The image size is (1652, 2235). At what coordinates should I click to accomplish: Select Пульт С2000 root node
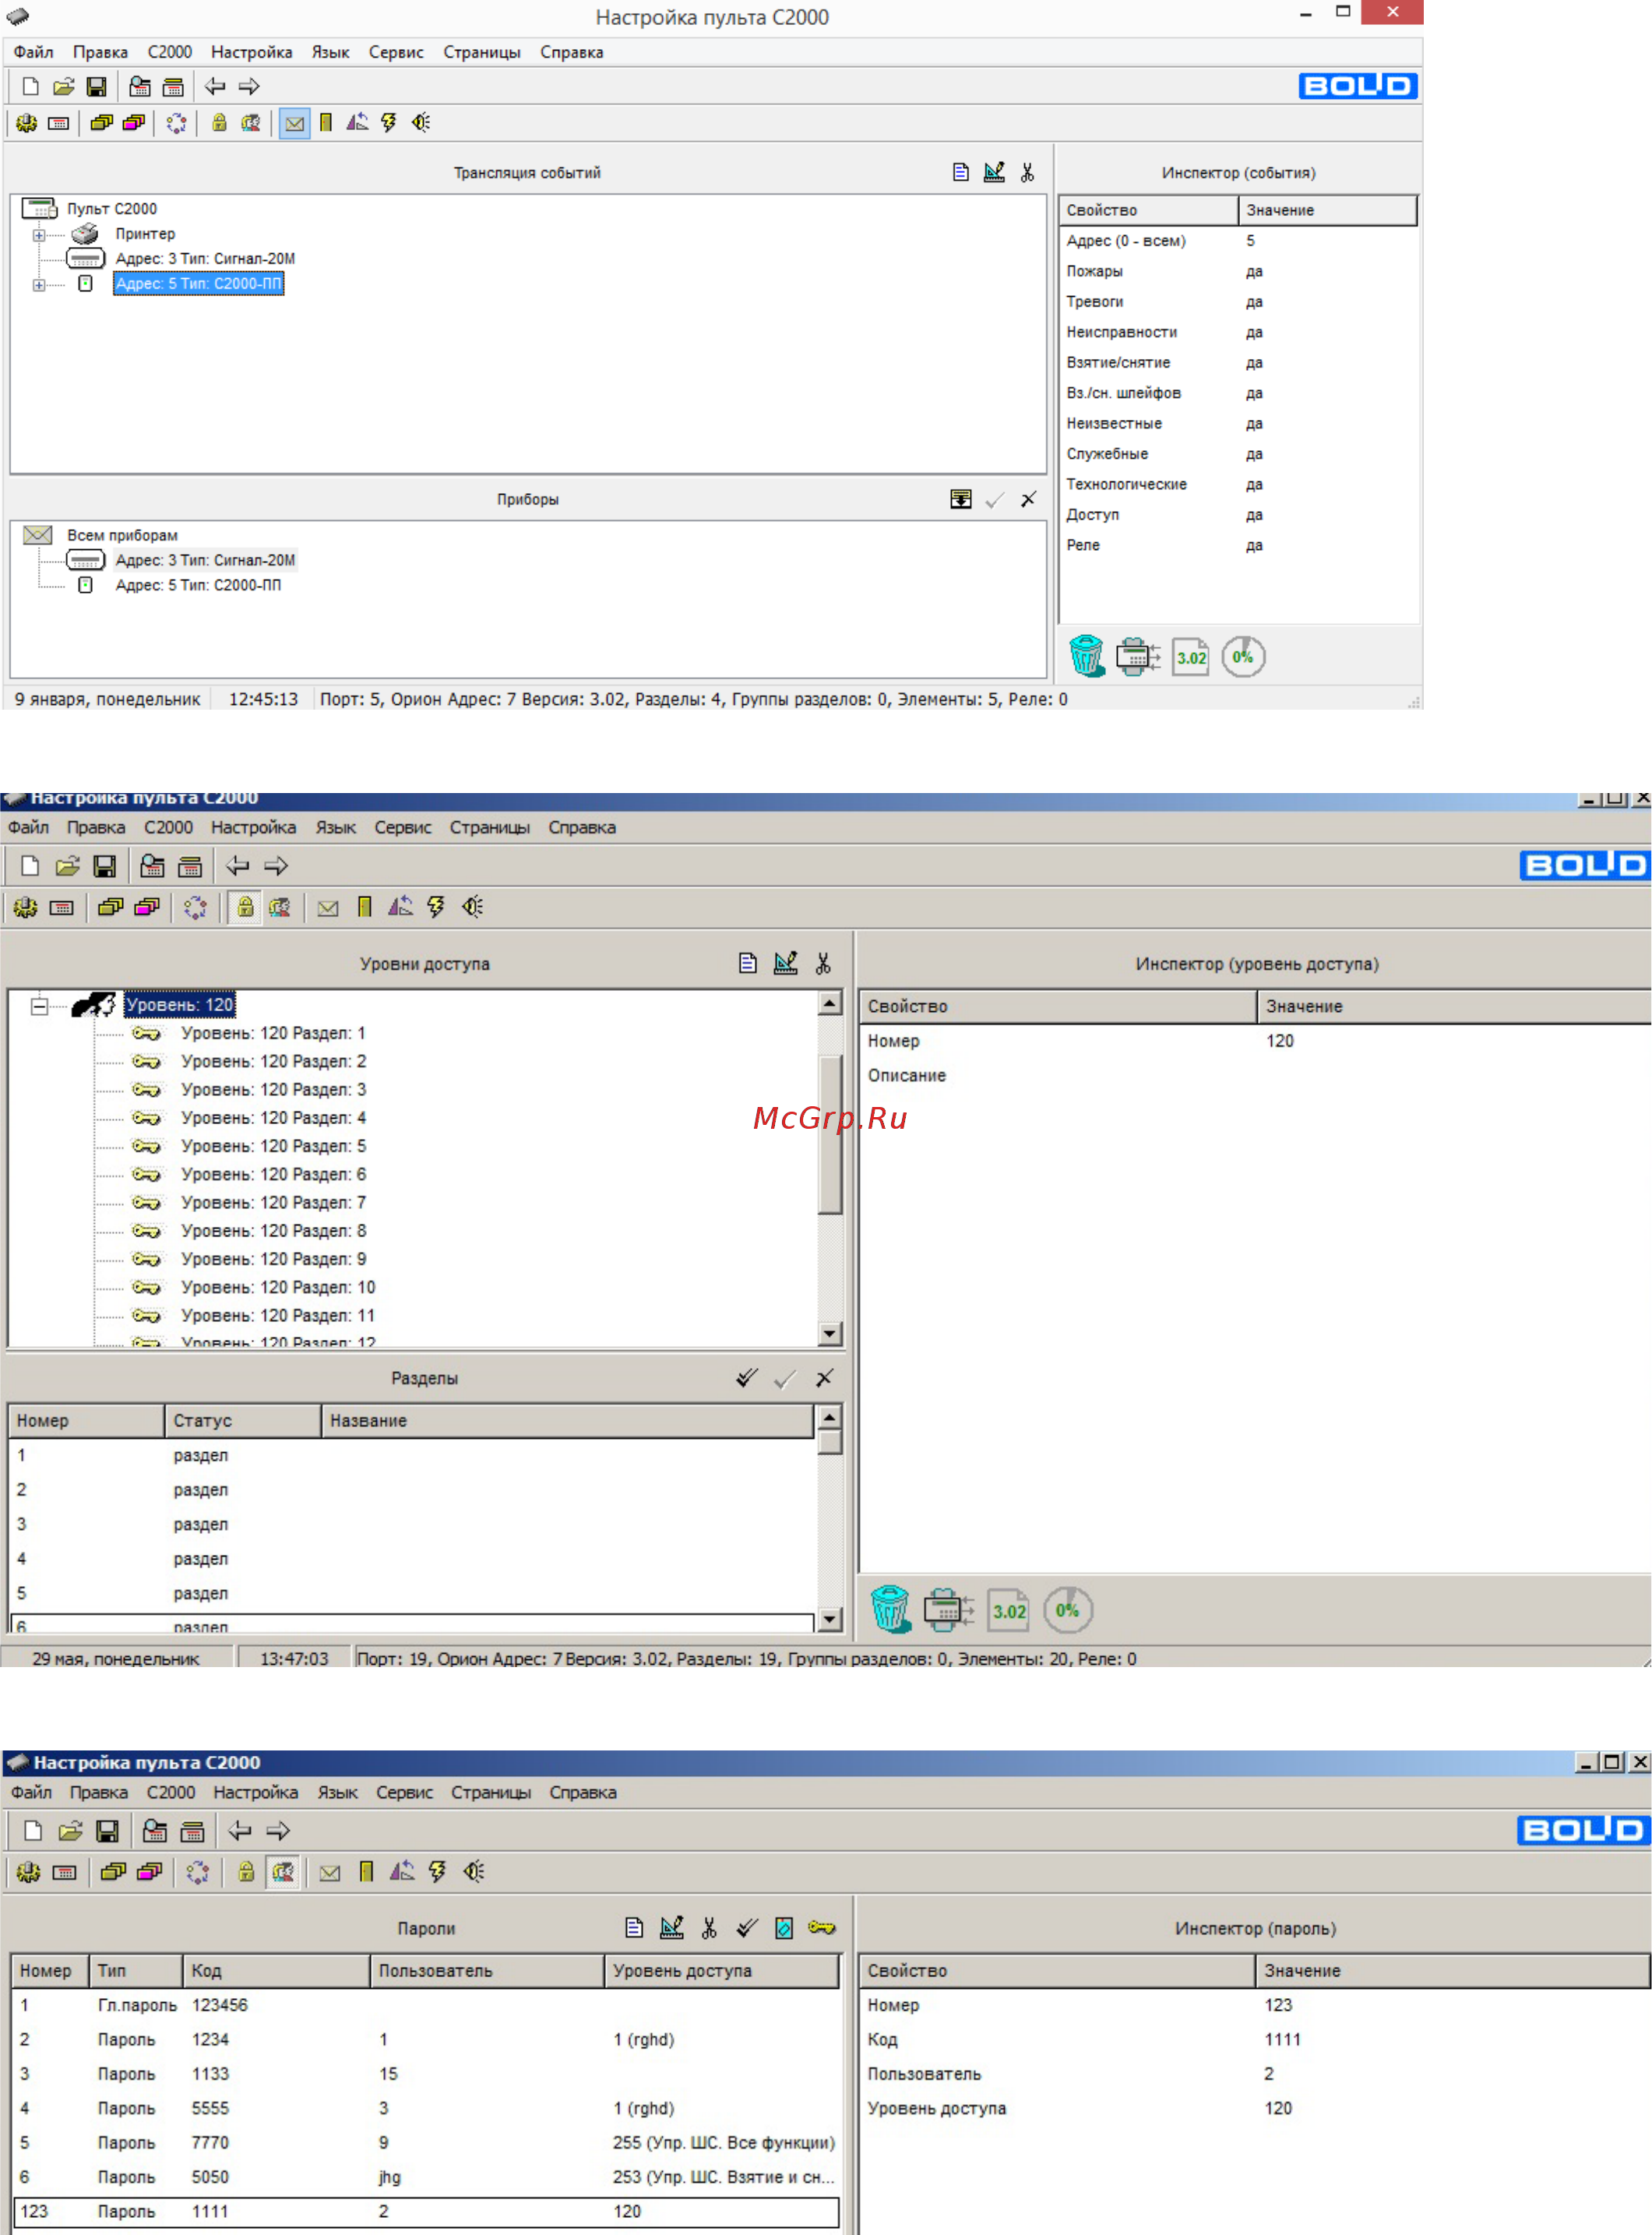112,209
